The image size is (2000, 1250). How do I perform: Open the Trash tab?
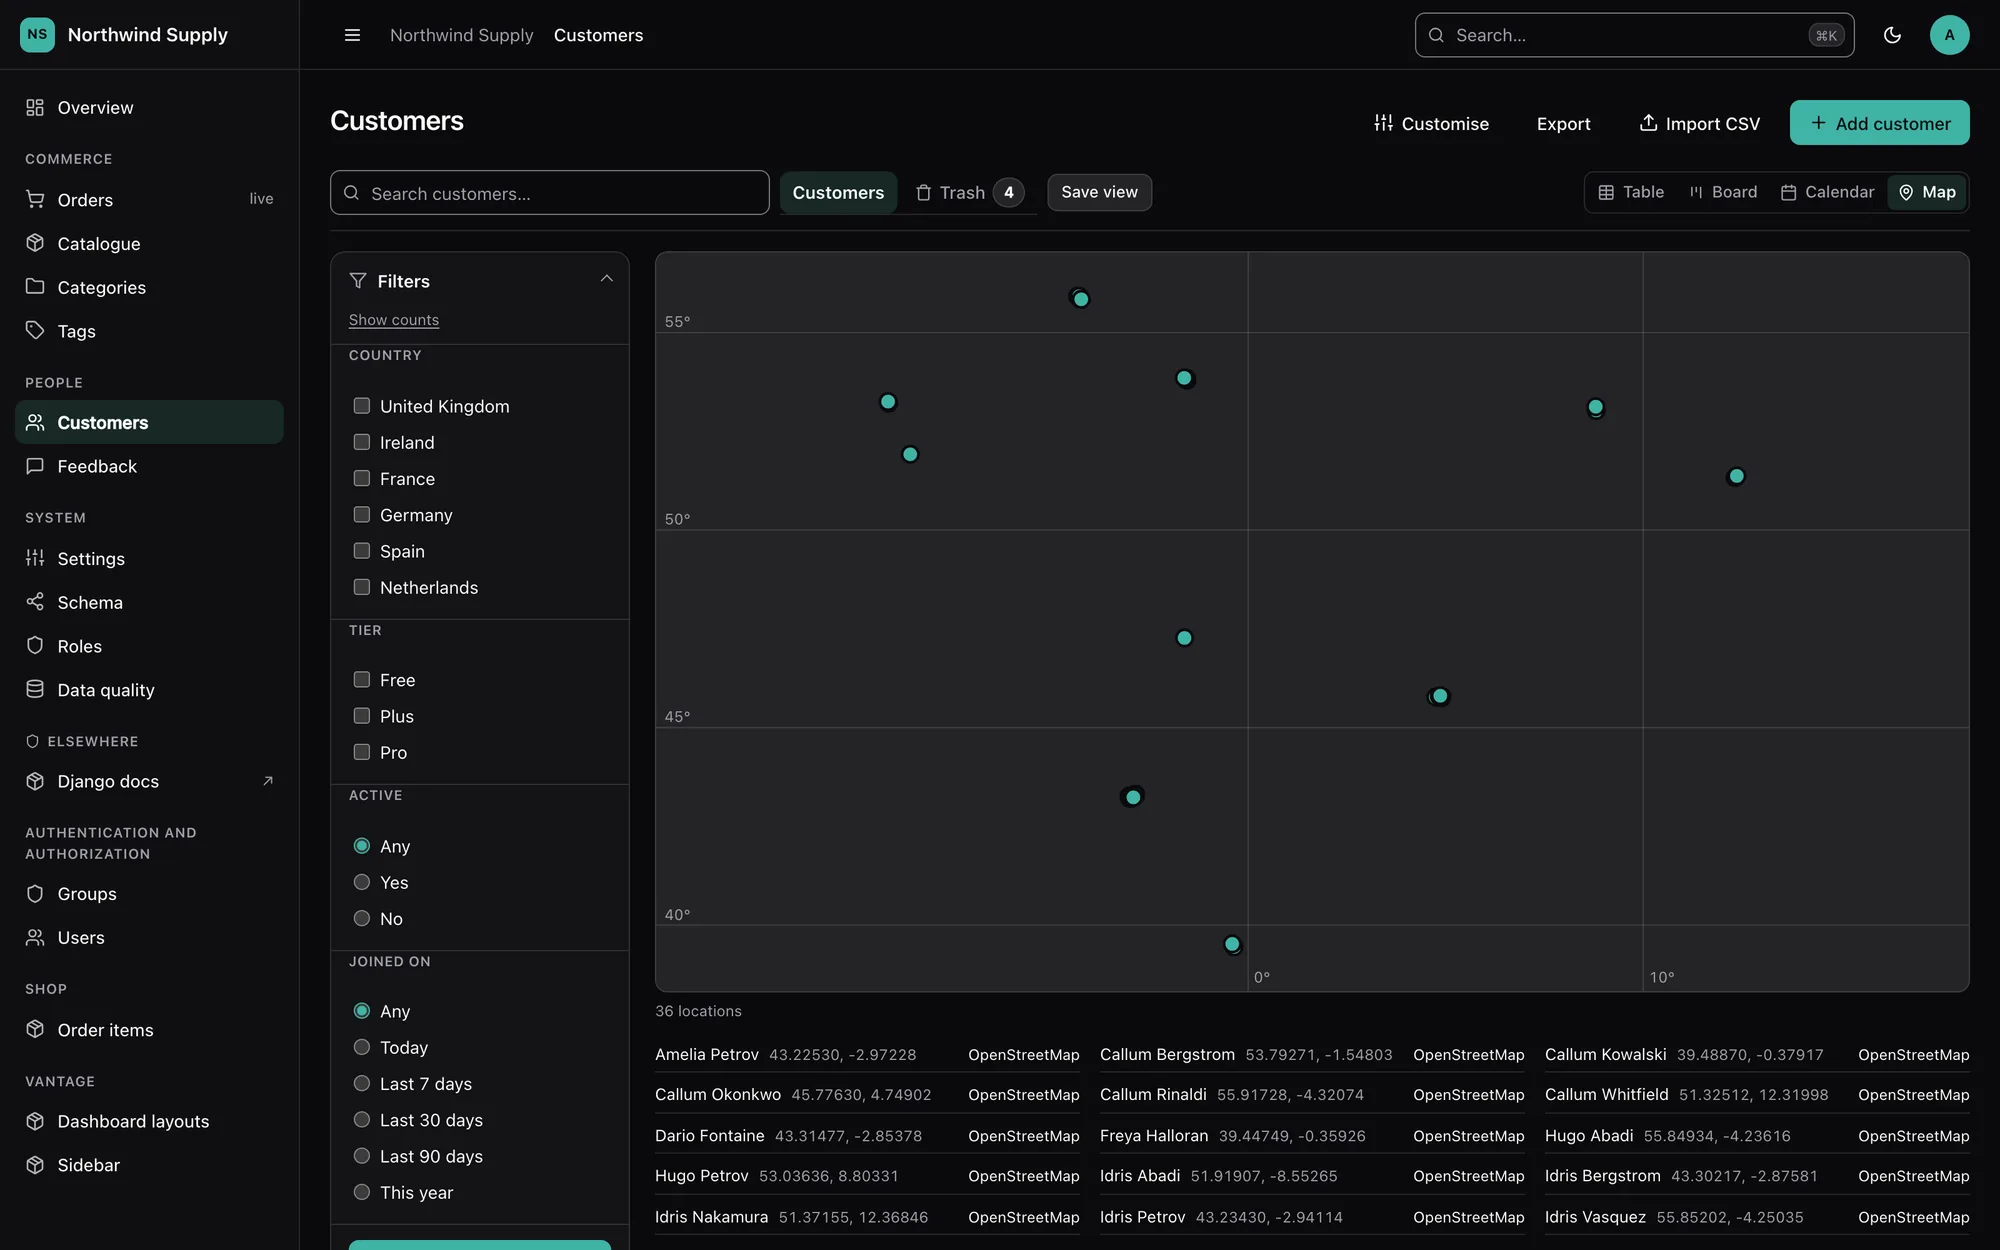click(x=969, y=192)
